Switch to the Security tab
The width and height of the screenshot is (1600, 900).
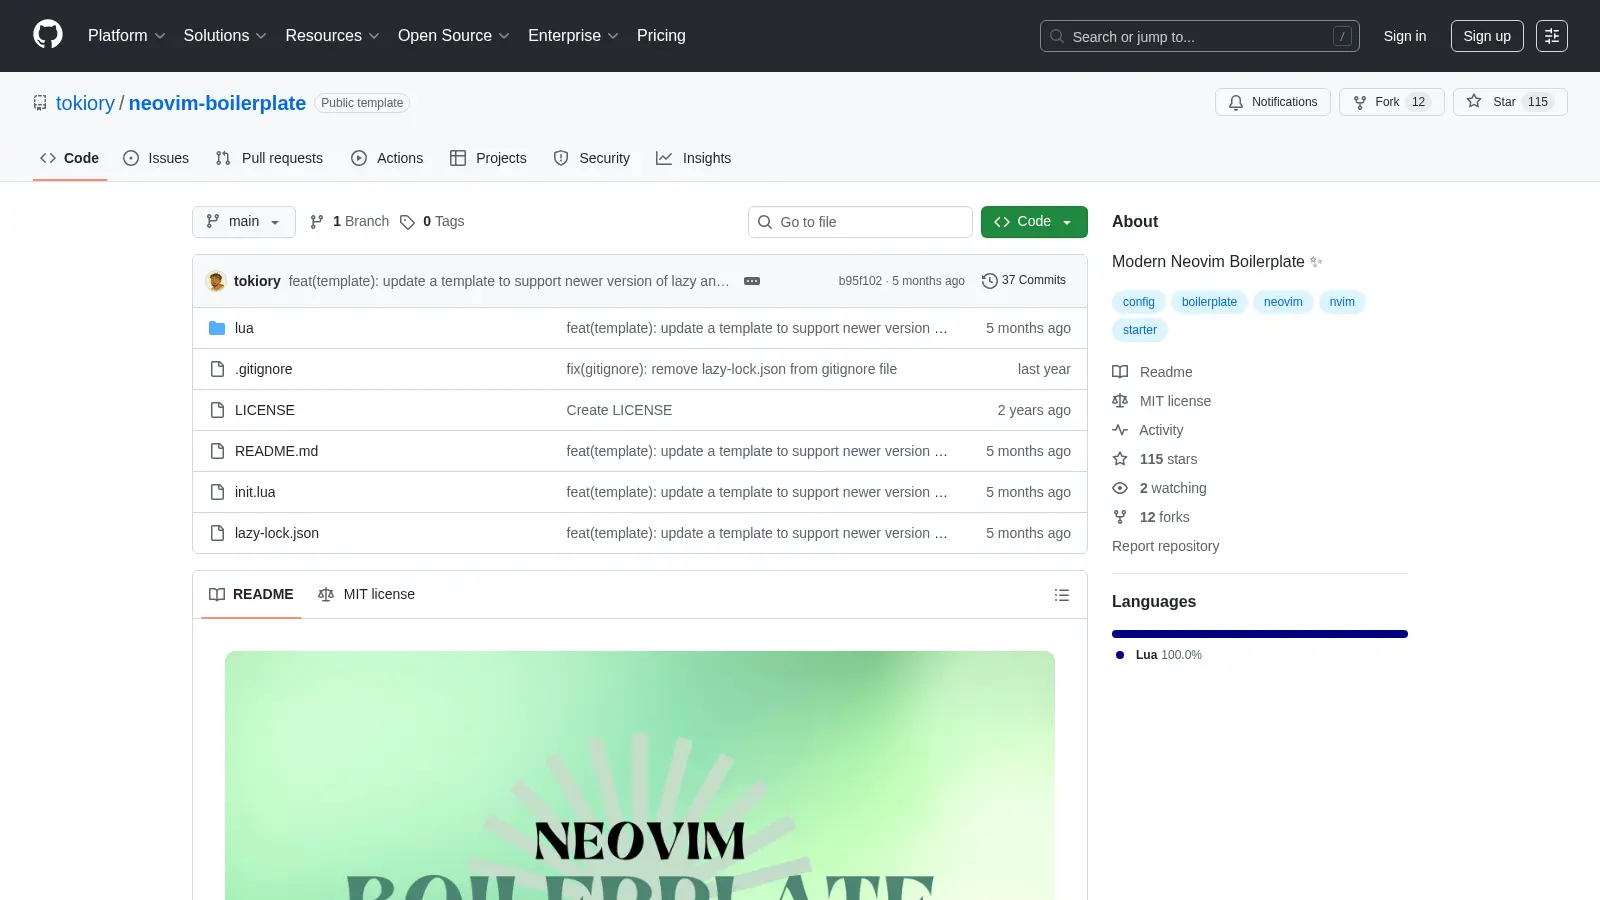point(592,158)
